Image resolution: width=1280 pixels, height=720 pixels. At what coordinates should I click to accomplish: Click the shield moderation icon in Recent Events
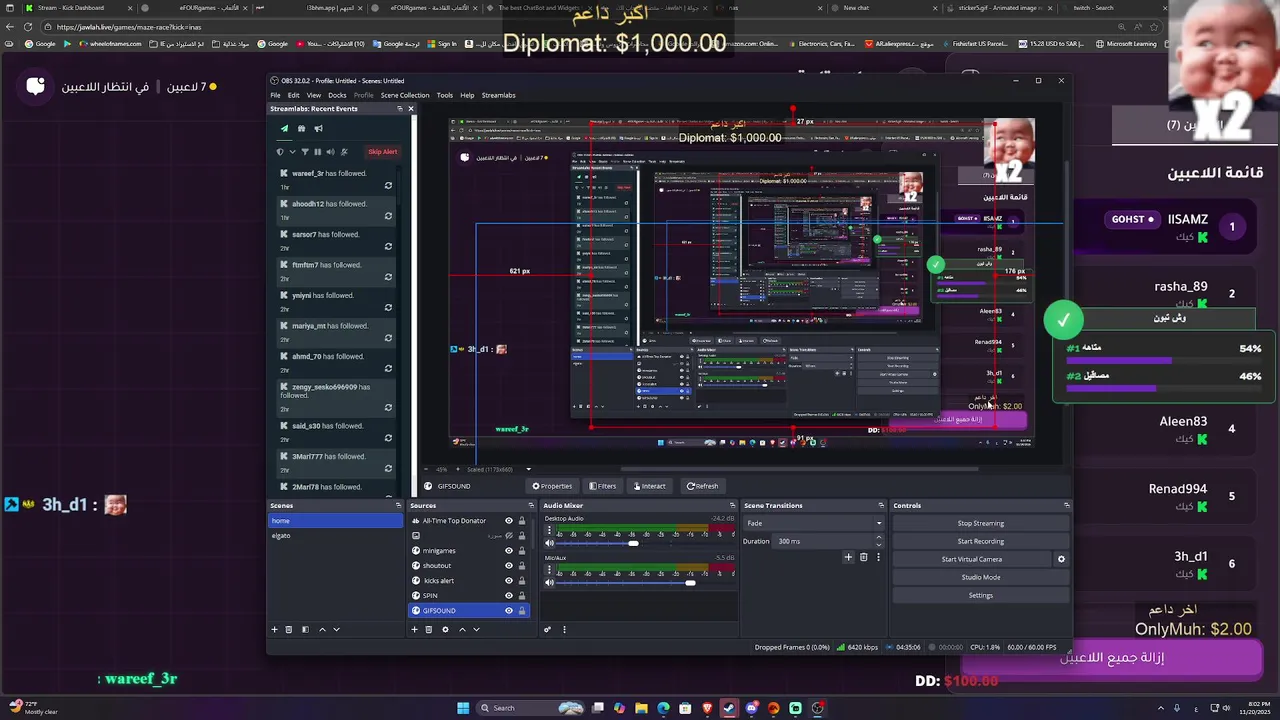tap(280, 152)
